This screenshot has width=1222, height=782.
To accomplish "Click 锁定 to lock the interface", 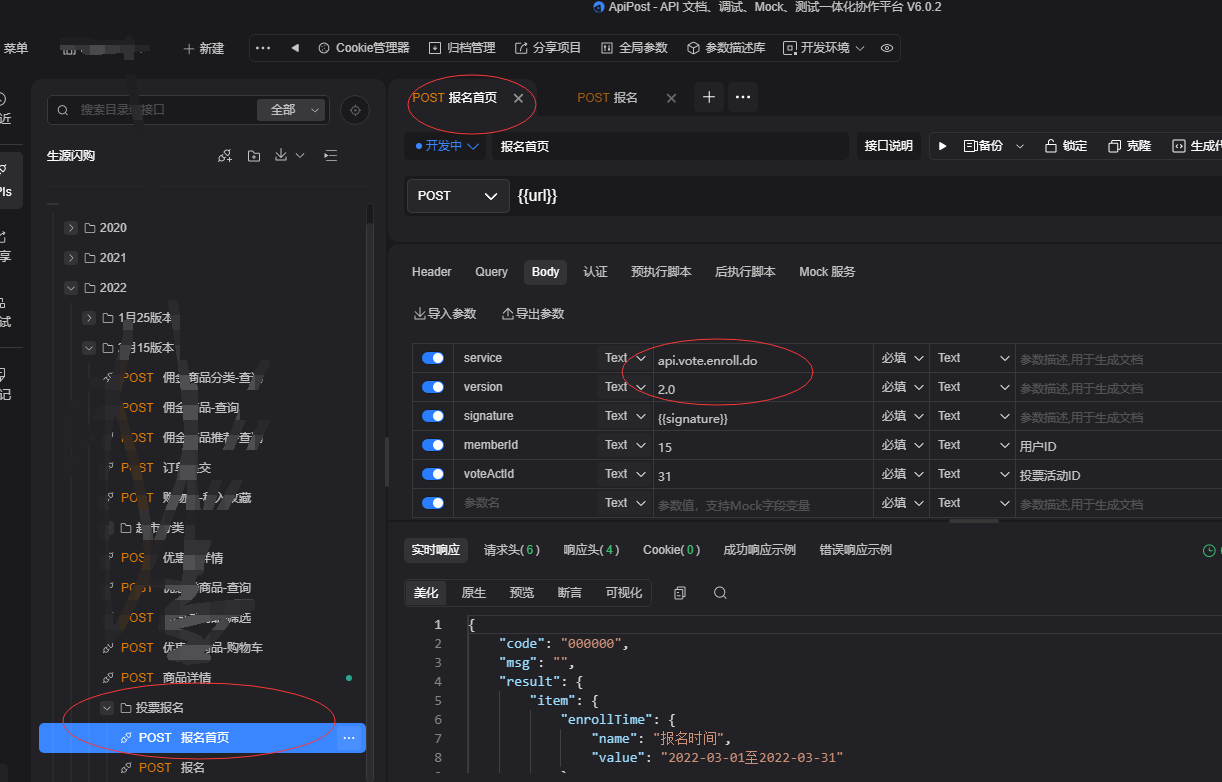I will click(1066, 146).
